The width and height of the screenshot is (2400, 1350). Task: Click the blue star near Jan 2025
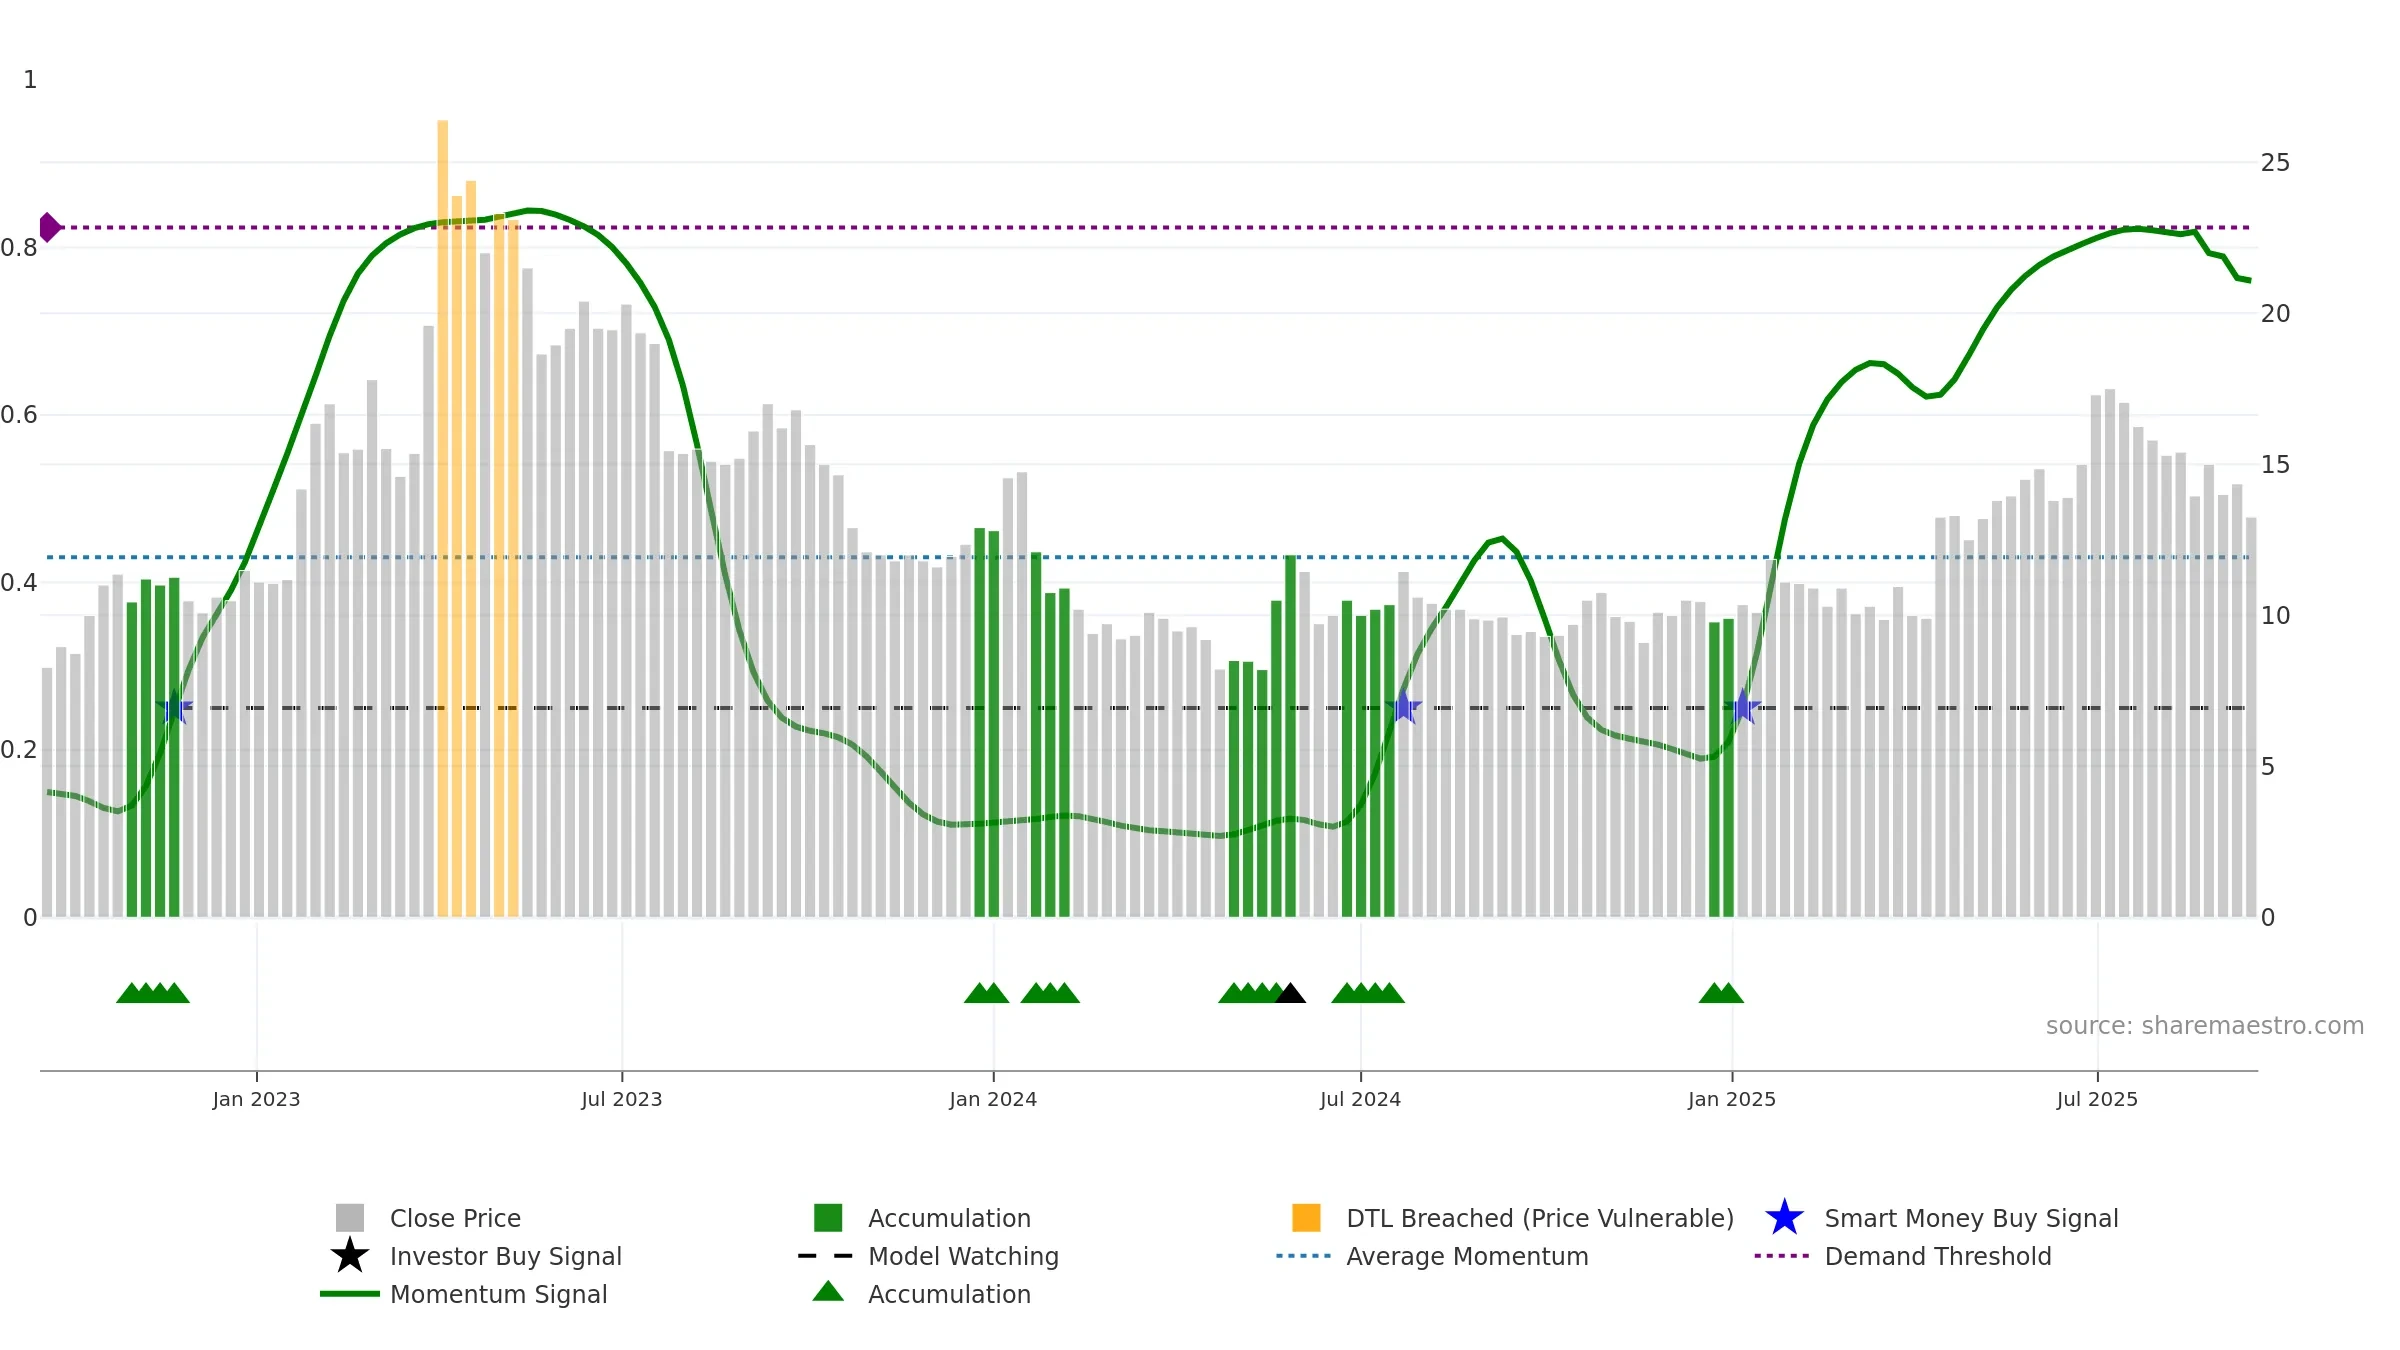point(1742,708)
